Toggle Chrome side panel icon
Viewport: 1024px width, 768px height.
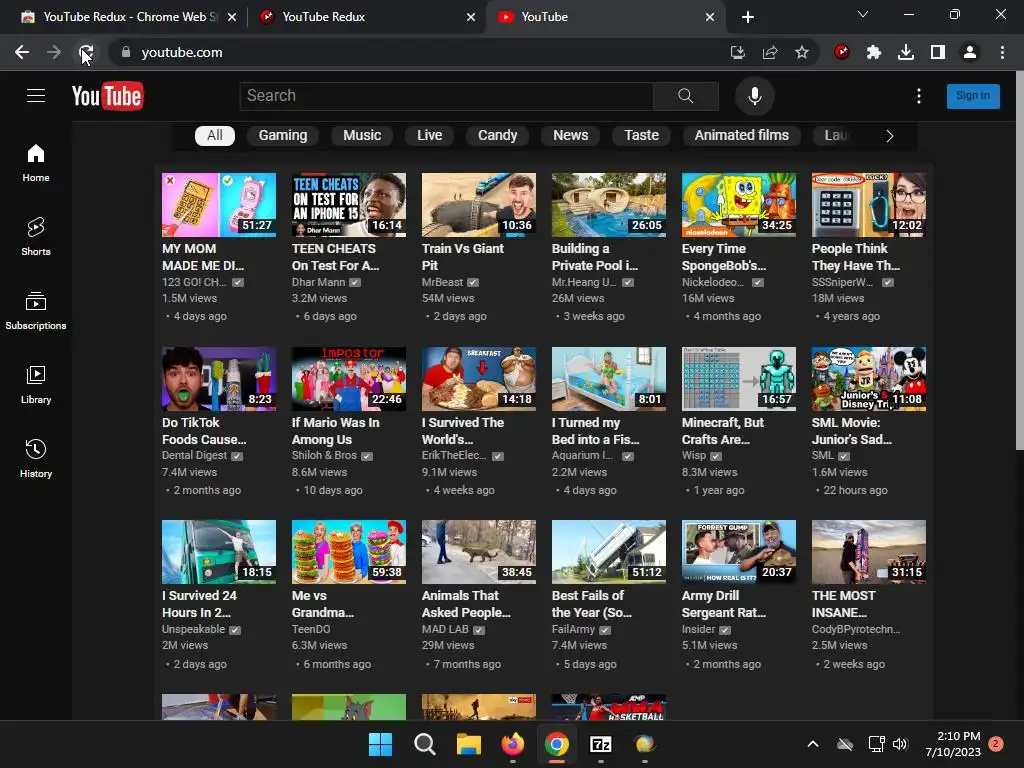938,52
